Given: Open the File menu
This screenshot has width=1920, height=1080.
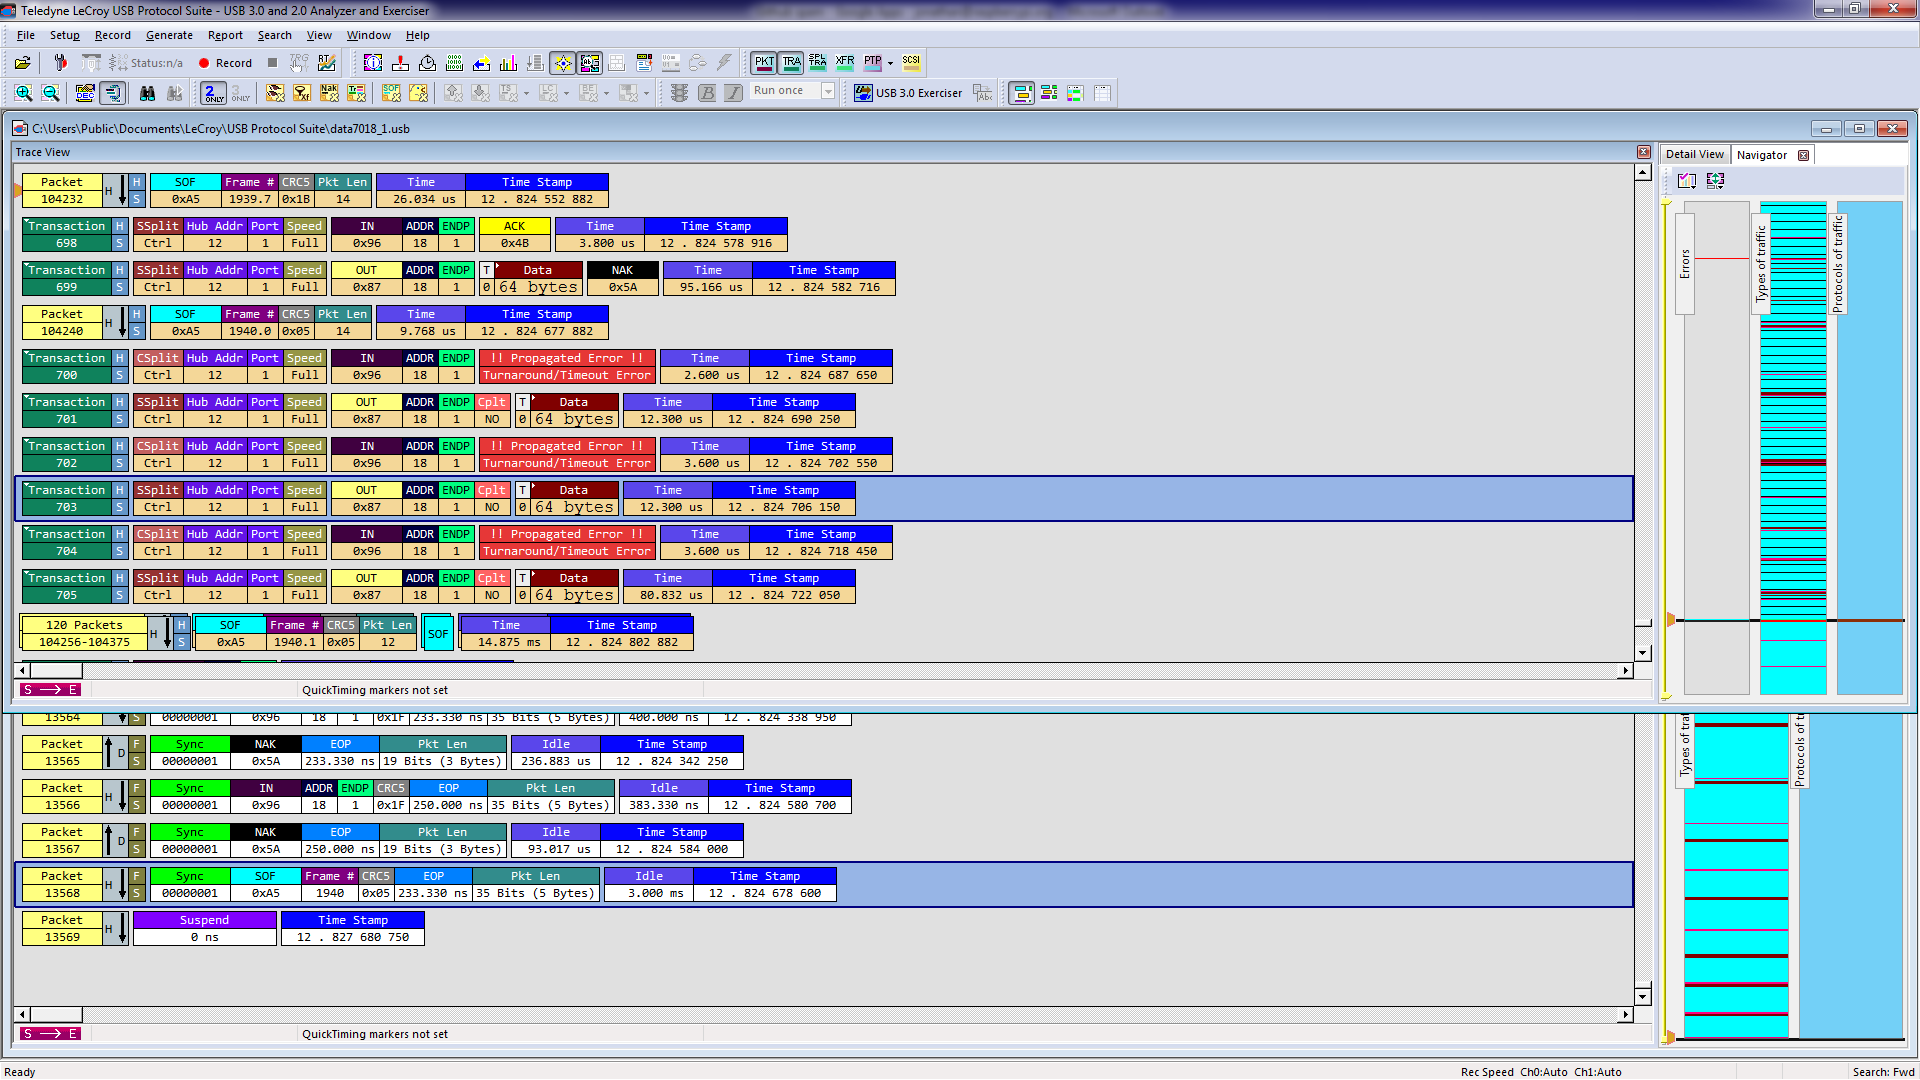Looking at the screenshot, I should coord(26,35).
